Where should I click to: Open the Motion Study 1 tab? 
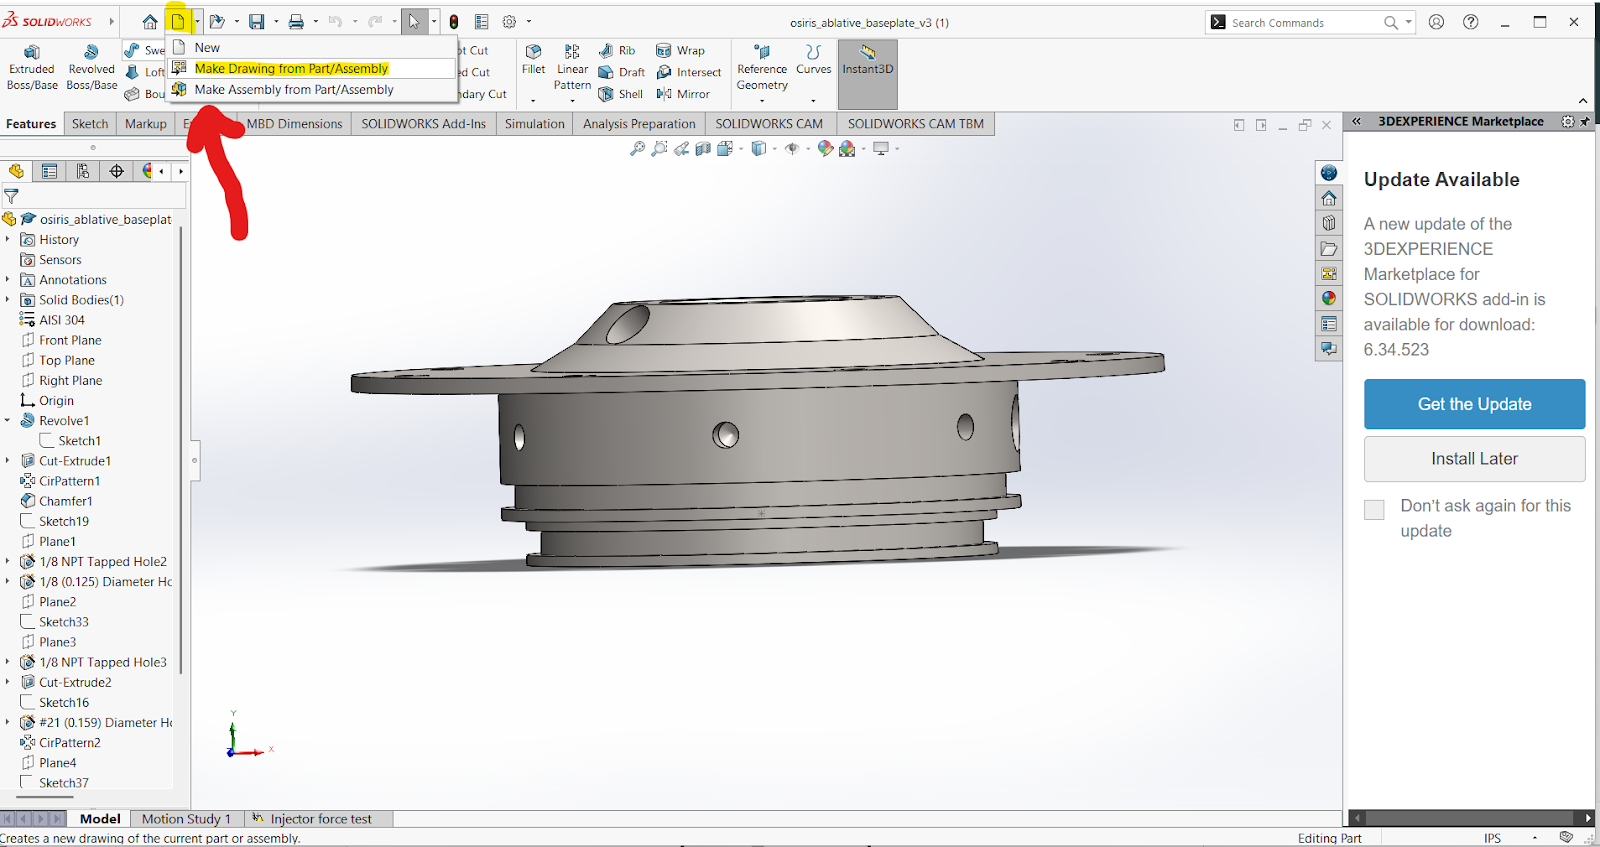[x=186, y=819]
